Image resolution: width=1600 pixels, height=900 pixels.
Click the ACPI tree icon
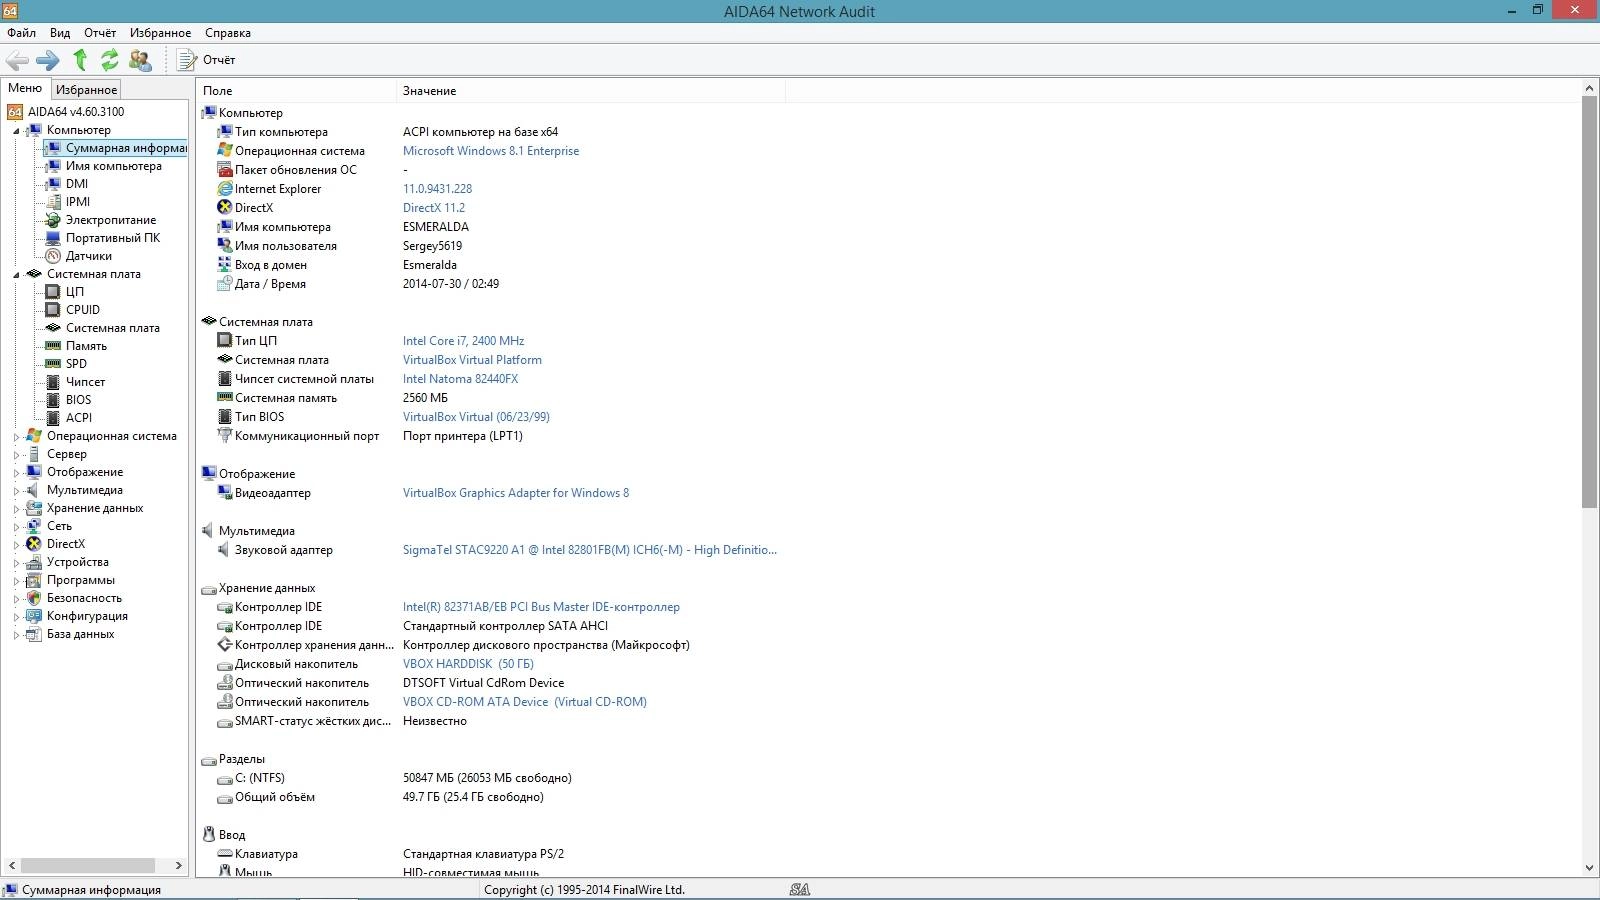[x=53, y=418]
